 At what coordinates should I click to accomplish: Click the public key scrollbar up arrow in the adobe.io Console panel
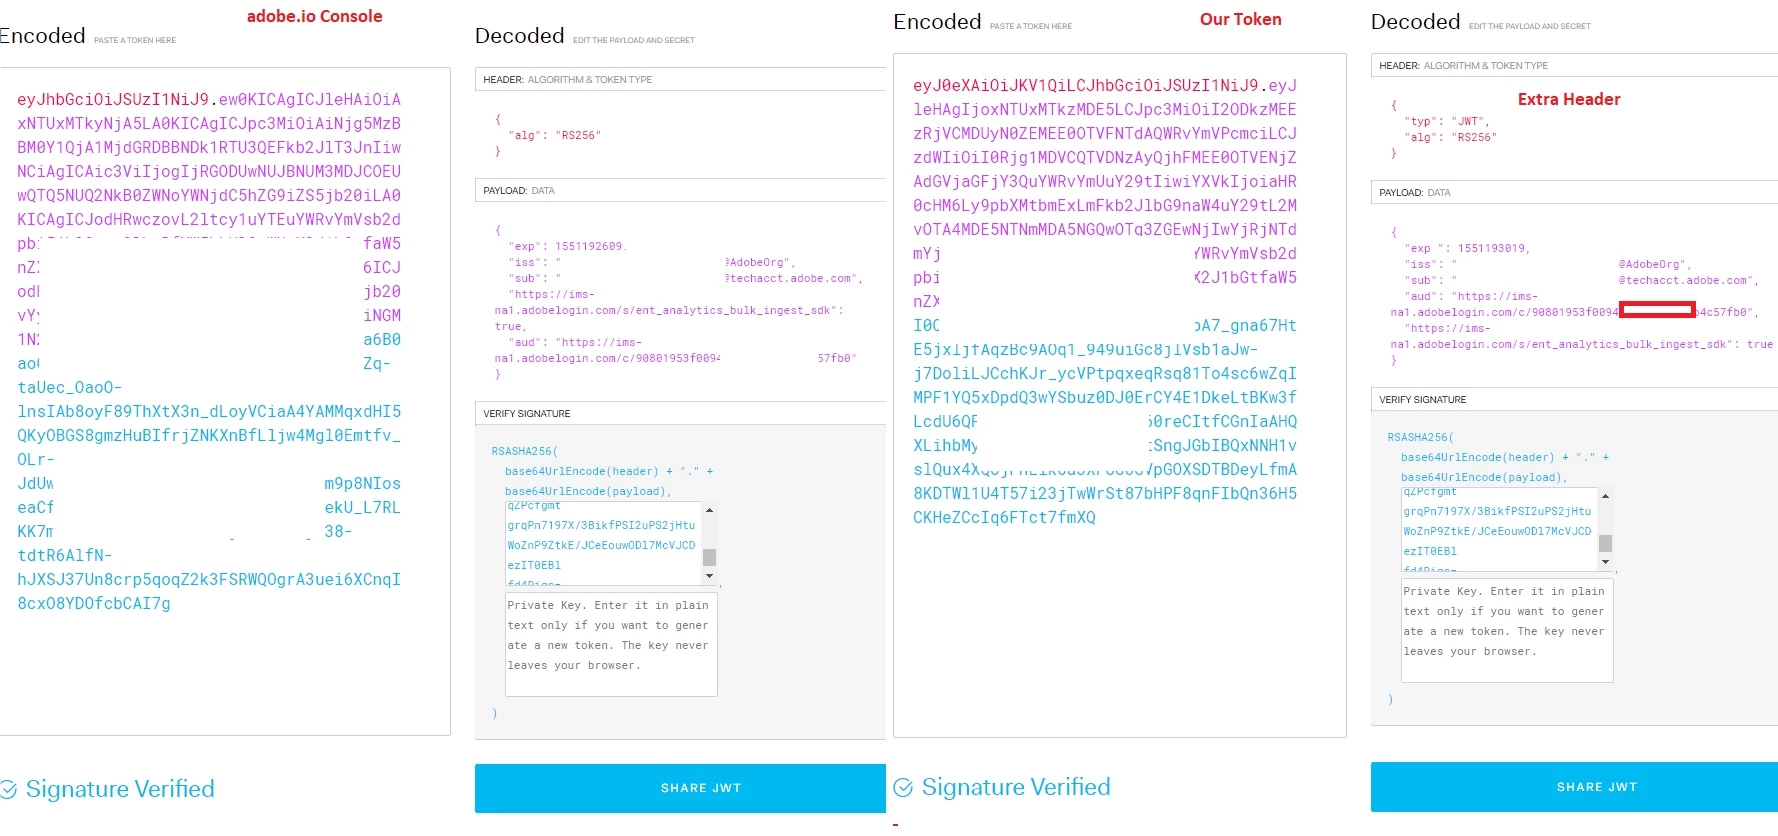[710, 510]
